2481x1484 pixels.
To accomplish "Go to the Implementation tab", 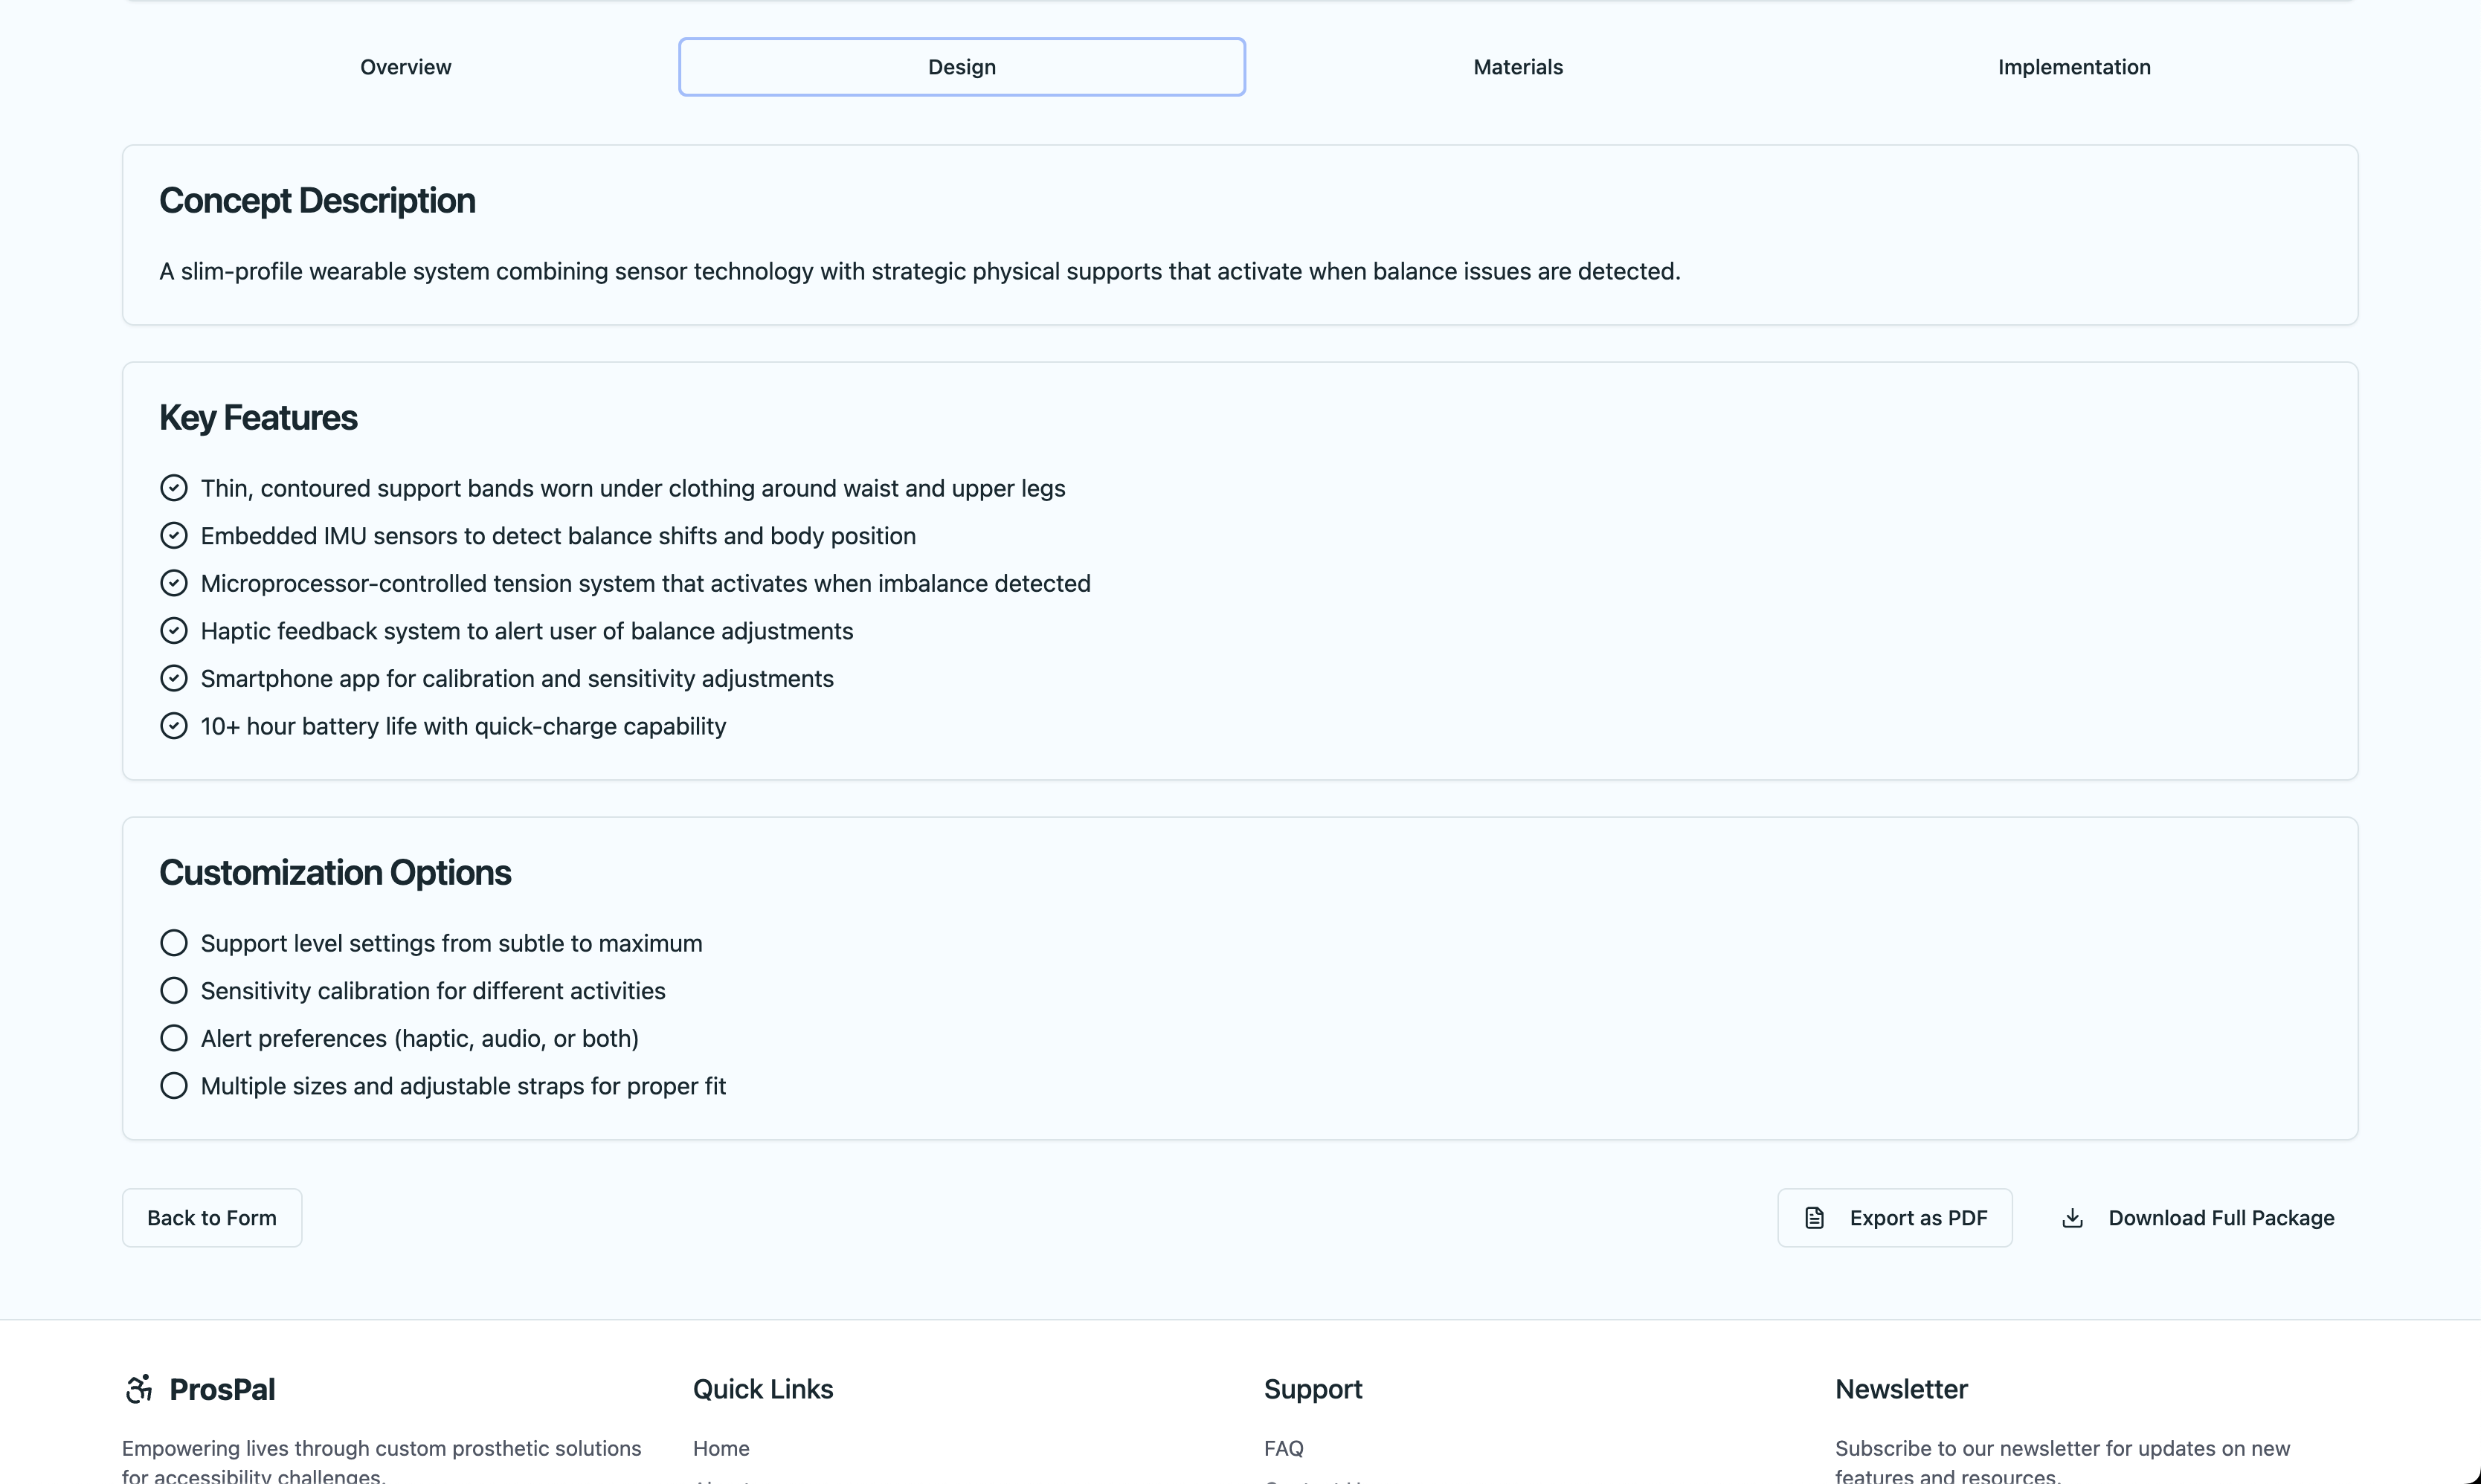I will tap(2073, 67).
